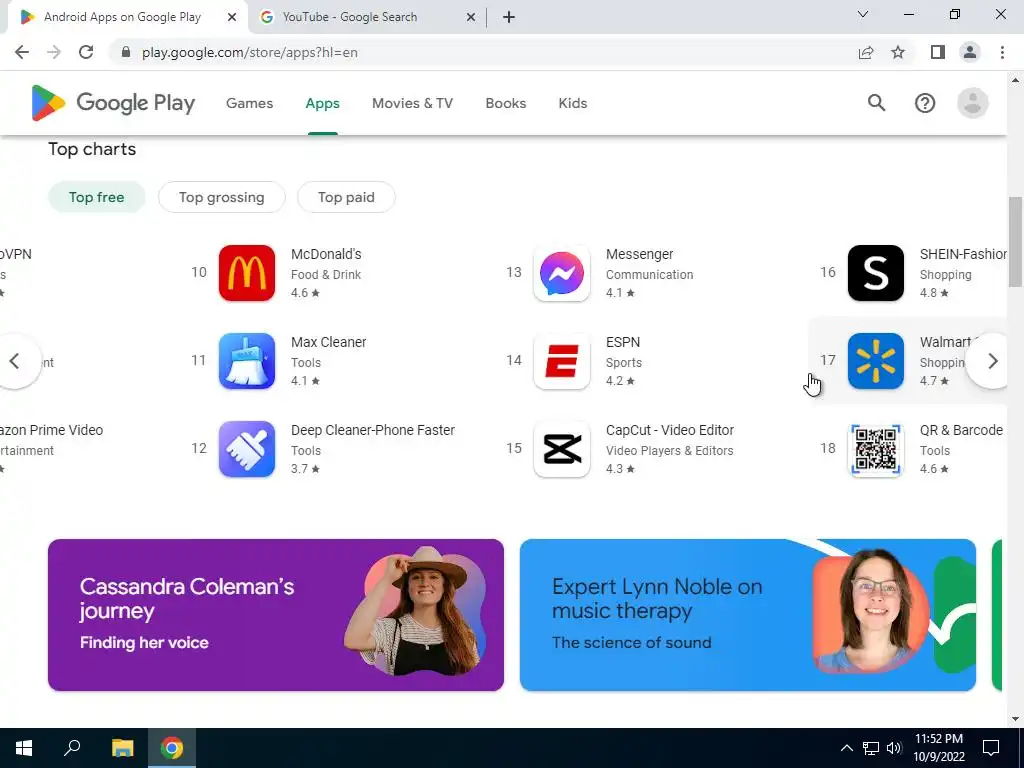Click Chrome icon on taskbar
This screenshot has height=768, width=1024.
172,748
